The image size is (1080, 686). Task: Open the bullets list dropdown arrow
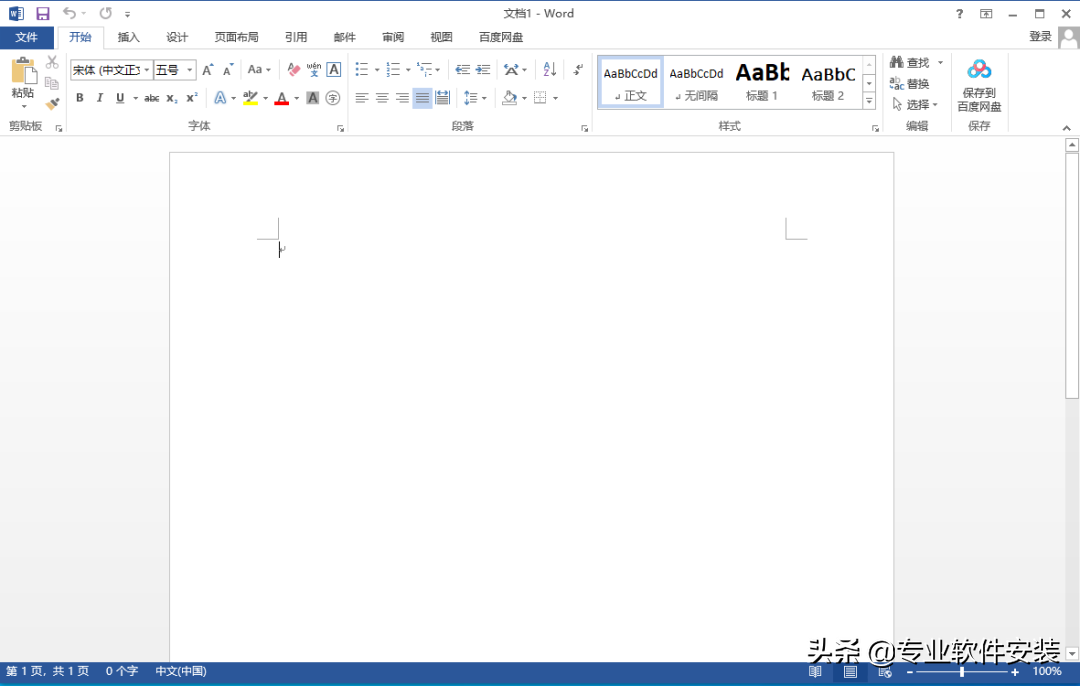[377, 70]
